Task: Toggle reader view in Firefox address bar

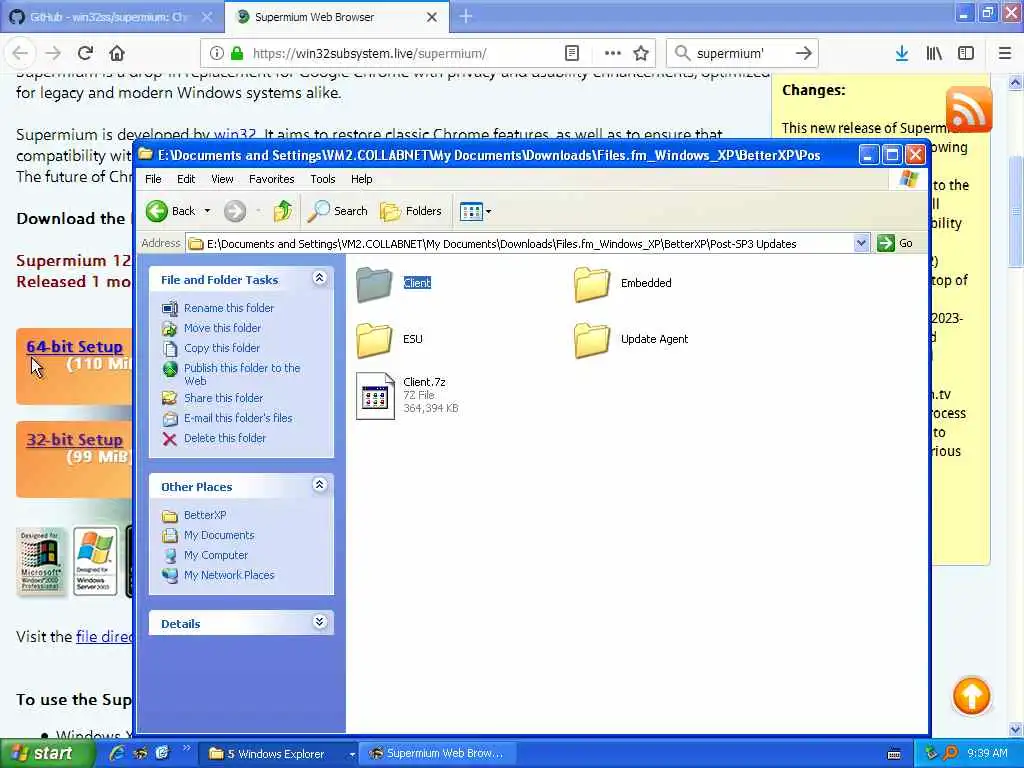Action: click(x=572, y=53)
